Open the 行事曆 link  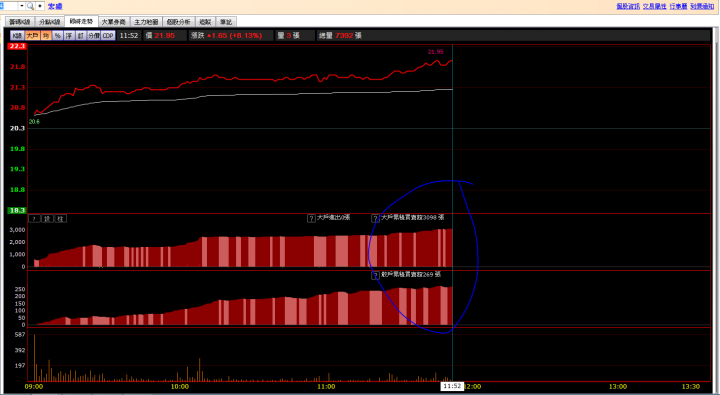[678, 6]
